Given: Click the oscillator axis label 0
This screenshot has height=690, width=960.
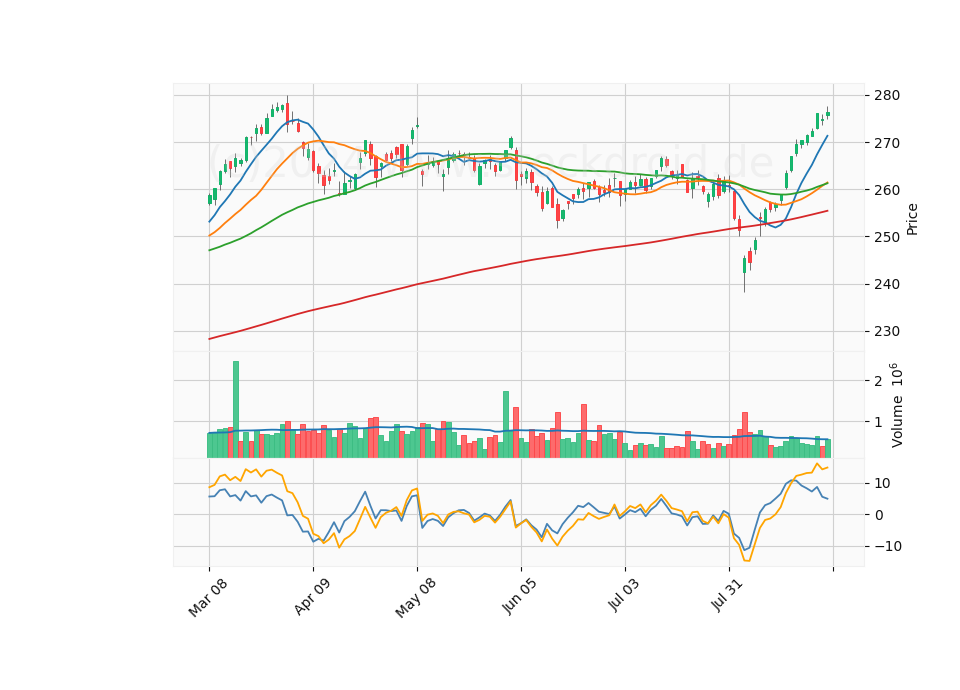Looking at the screenshot, I should (879, 515).
